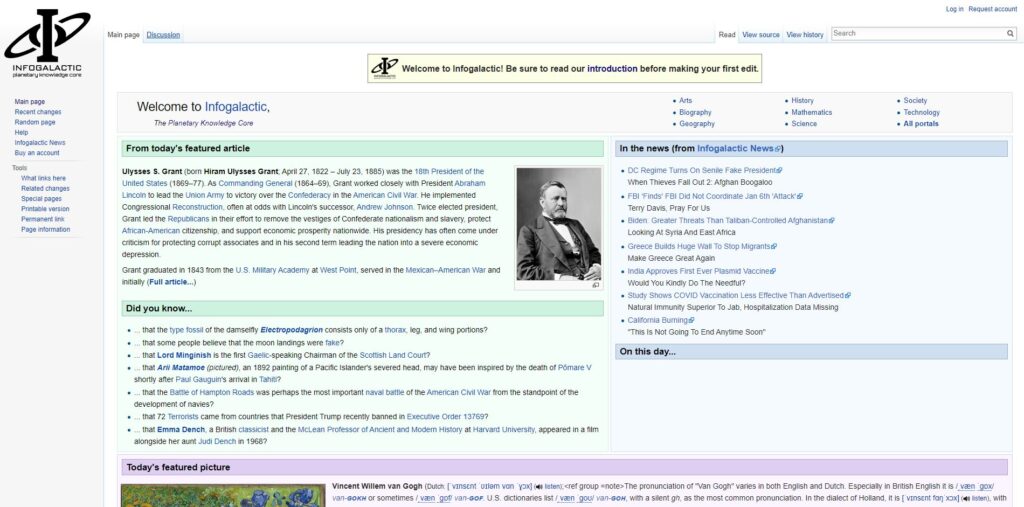The height and width of the screenshot is (507, 1024).
Task: Open Recent changes in sidebar
Action: (x=38, y=112)
